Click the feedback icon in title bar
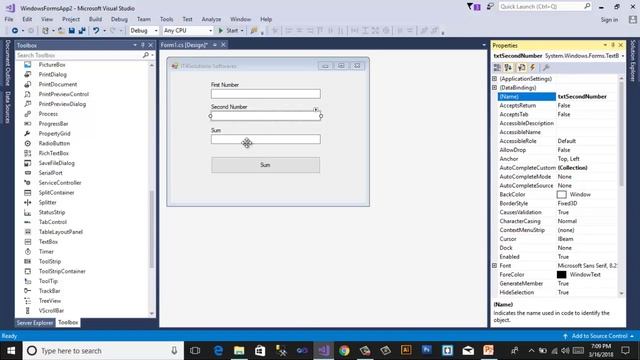640x360 pixels. coord(490,7)
